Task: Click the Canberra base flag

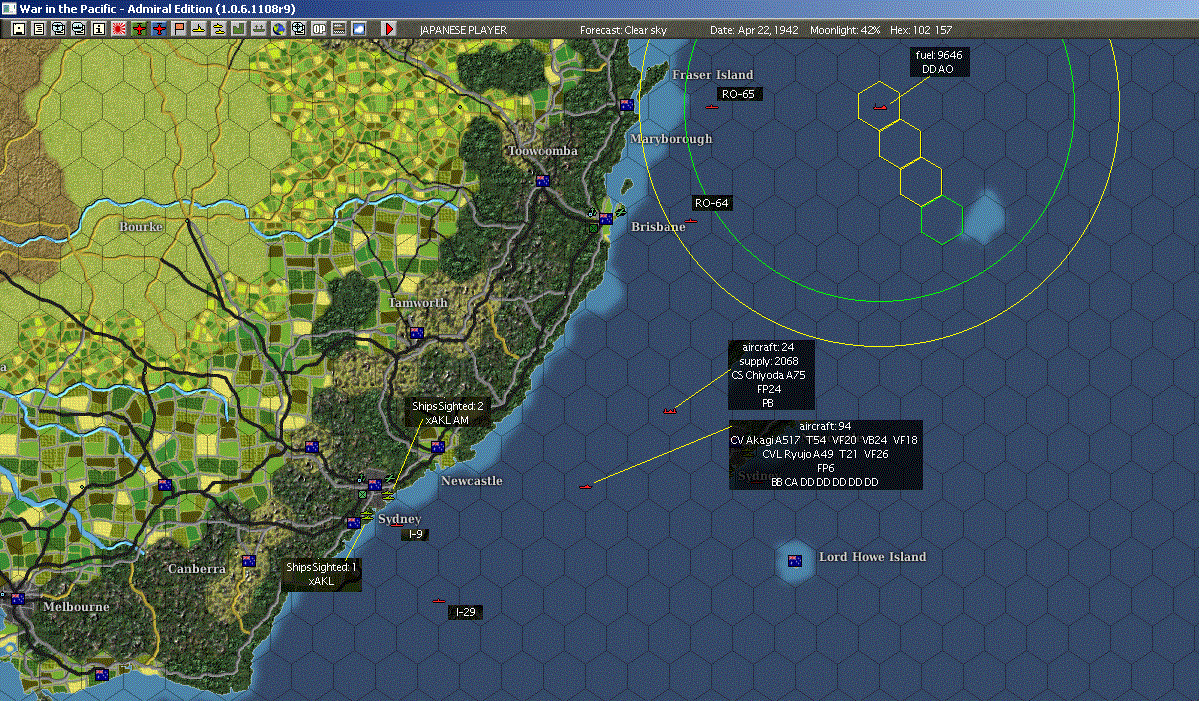Action: [249, 561]
